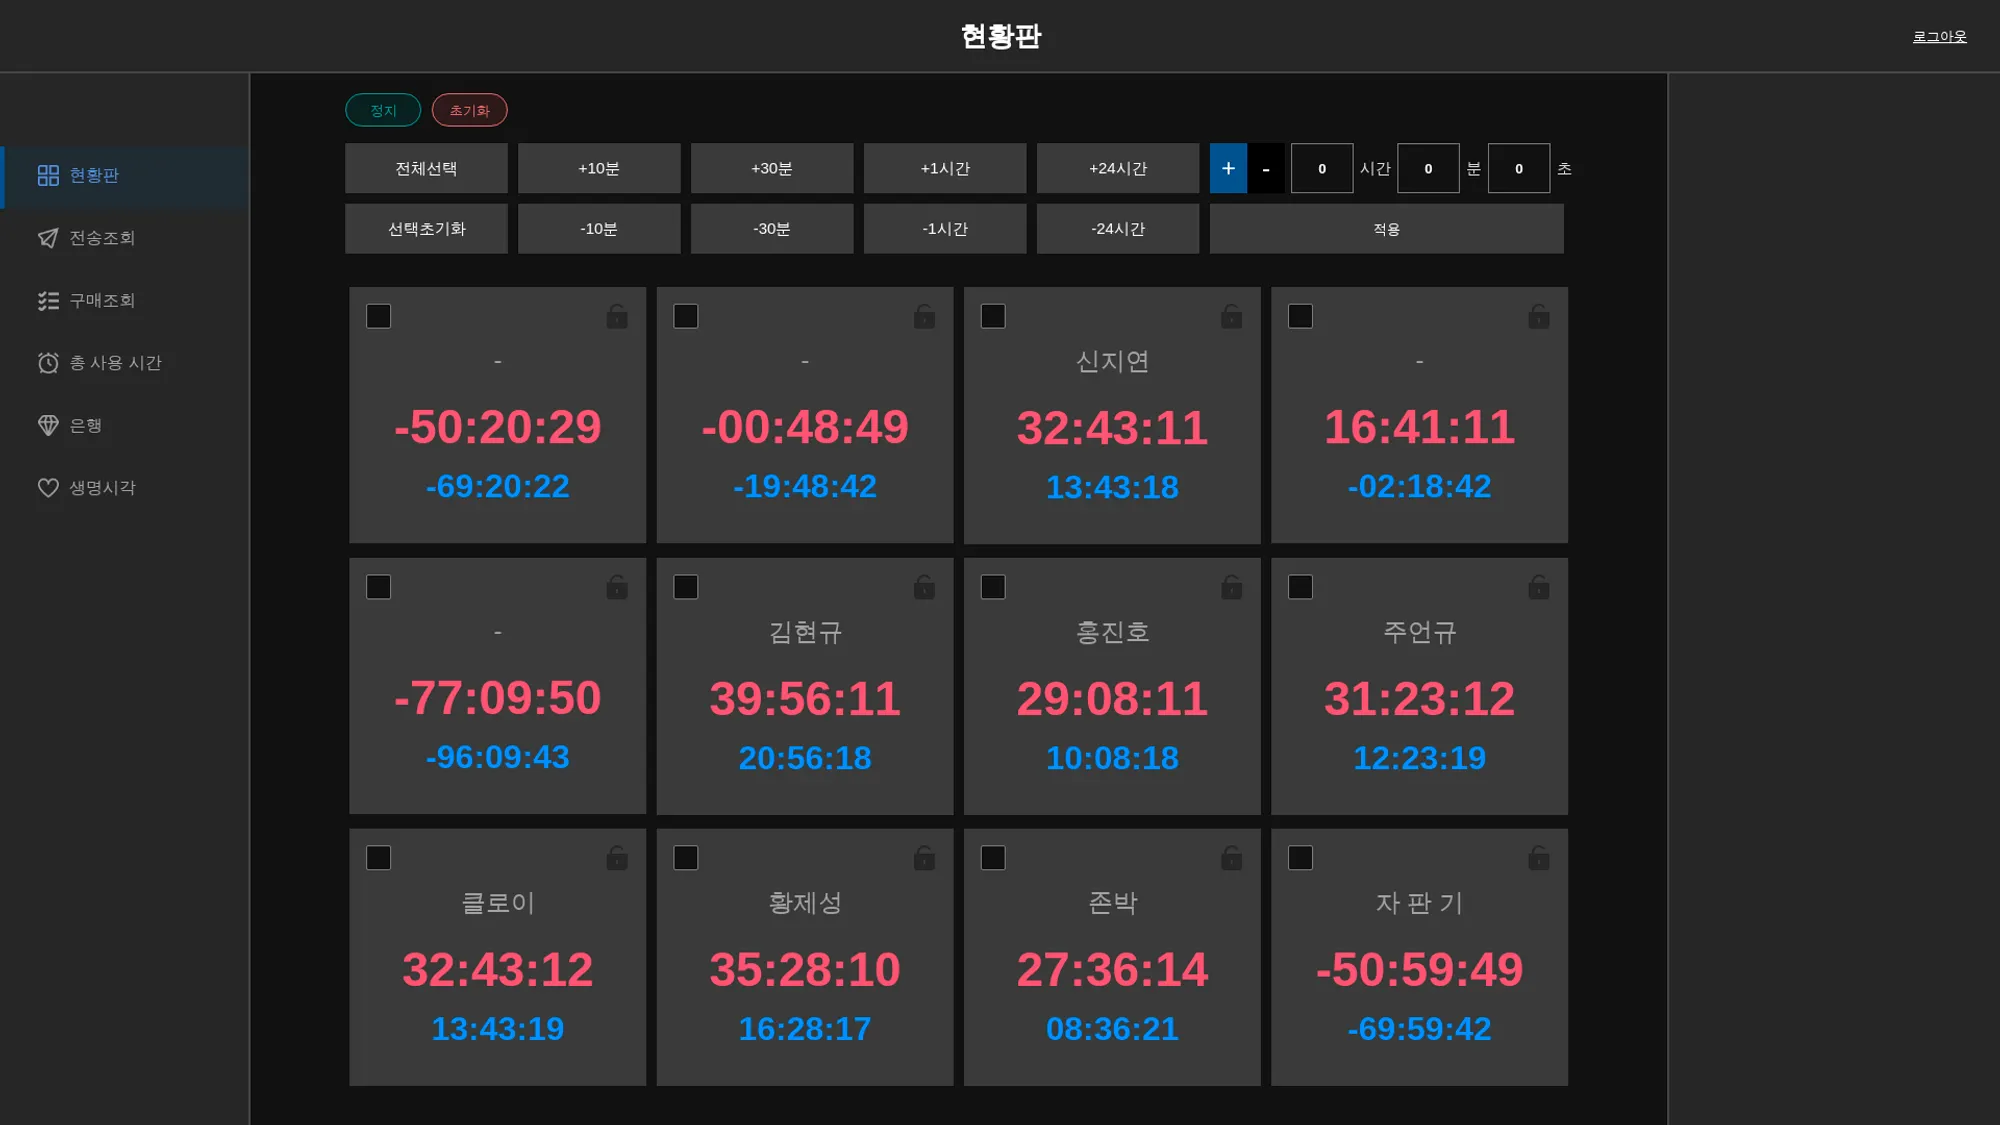Image resolution: width=2000 pixels, height=1125 pixels.
Task: Toggle the minus sign button
Action: point(1266,169)
